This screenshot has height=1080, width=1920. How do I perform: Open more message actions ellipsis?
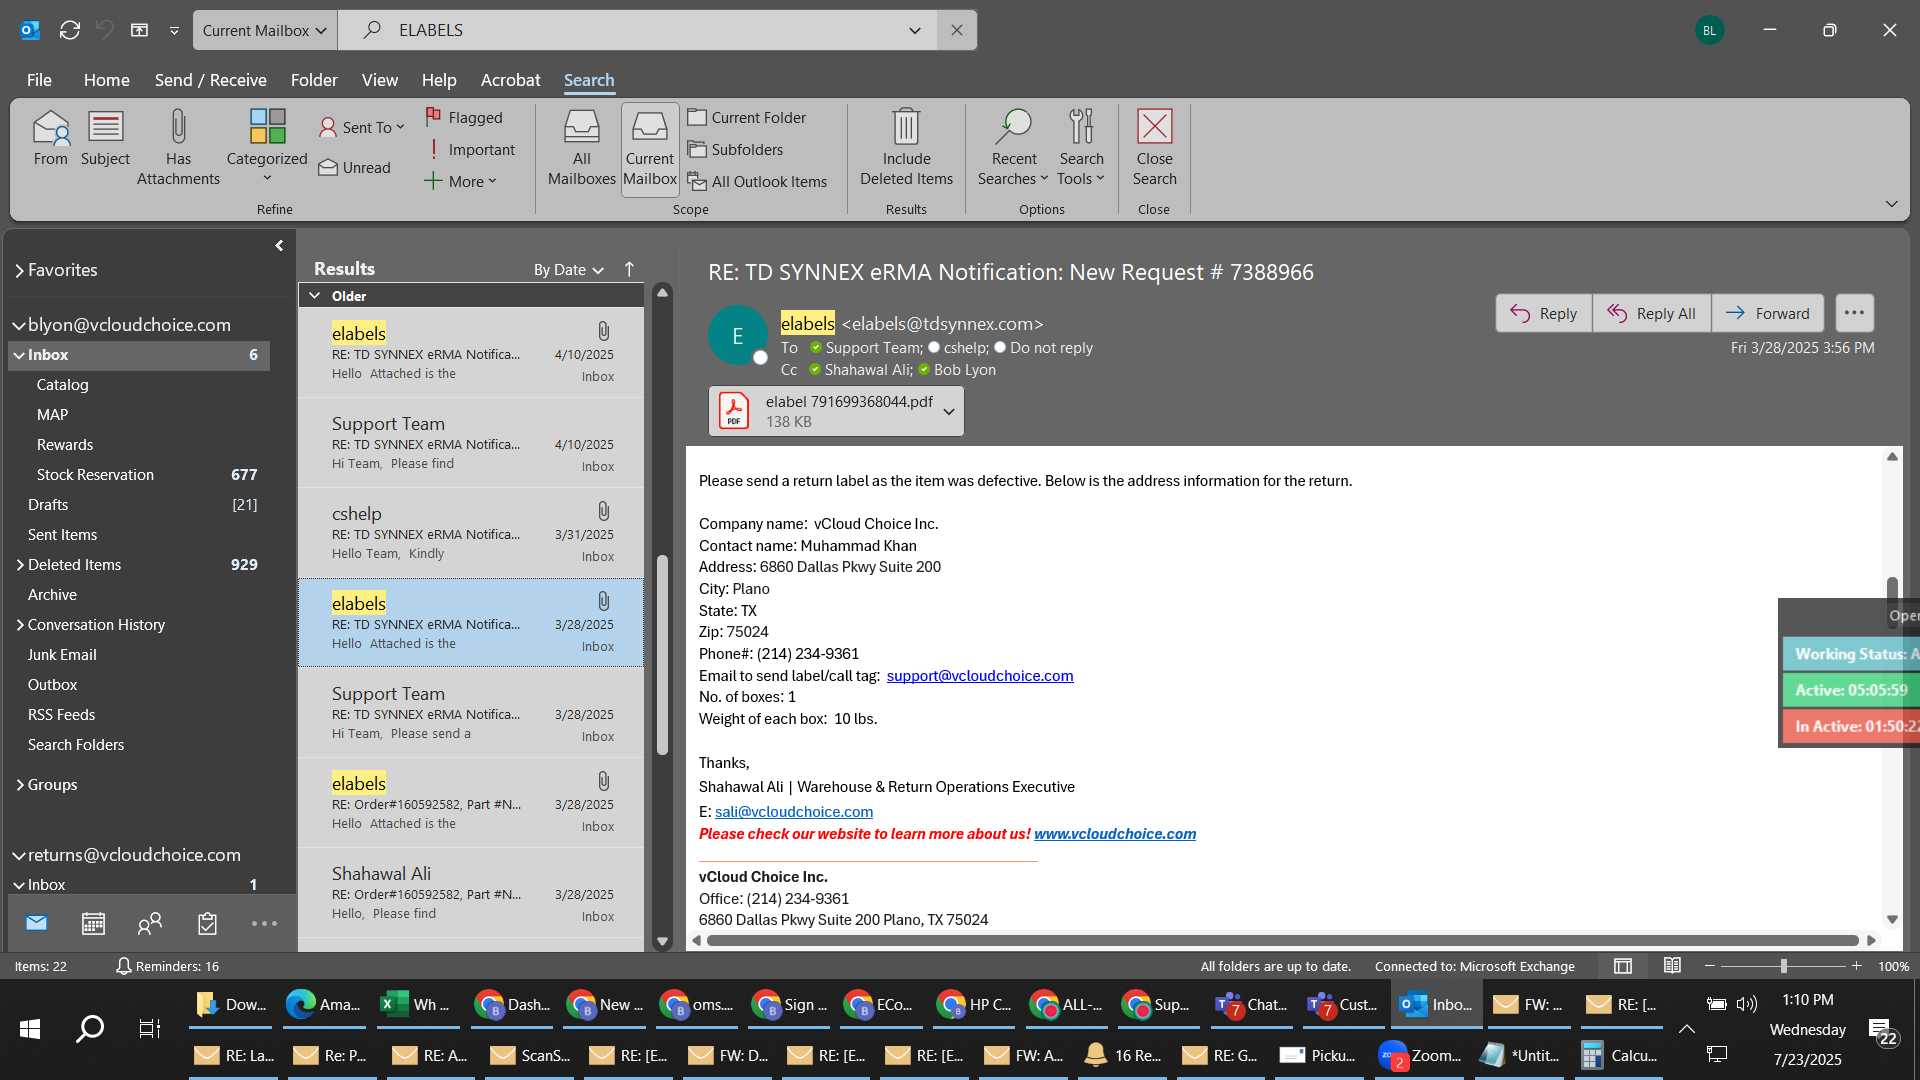tap(1854, 313)
